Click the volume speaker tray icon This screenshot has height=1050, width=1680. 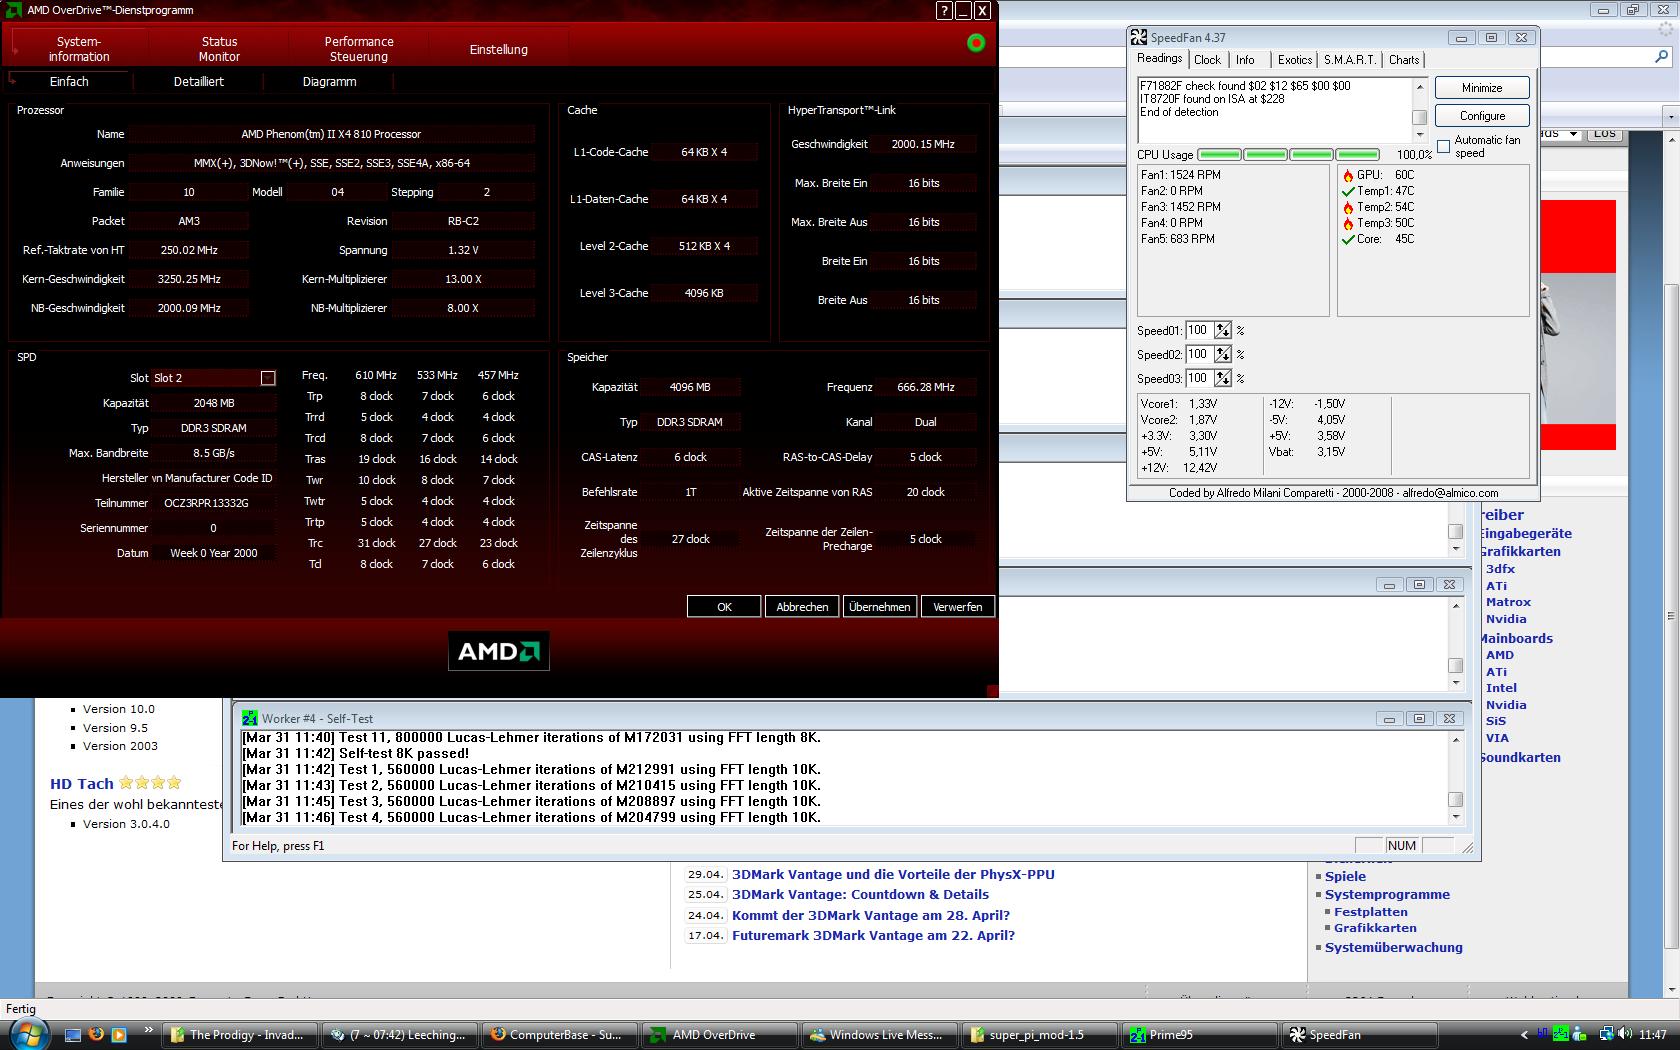tap(1624, 1034)
